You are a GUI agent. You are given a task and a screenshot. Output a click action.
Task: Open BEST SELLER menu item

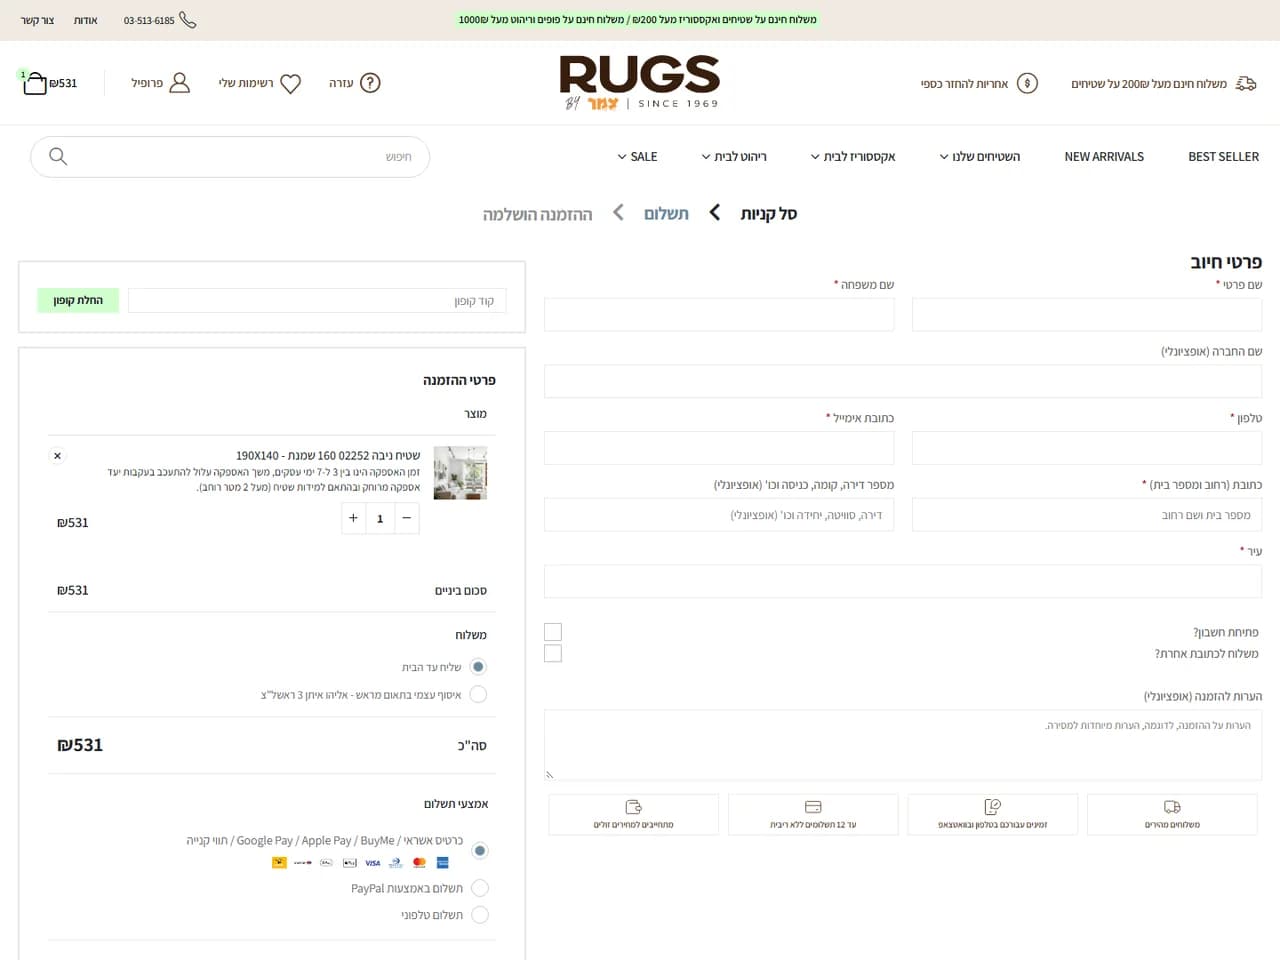coord(1223,157)
